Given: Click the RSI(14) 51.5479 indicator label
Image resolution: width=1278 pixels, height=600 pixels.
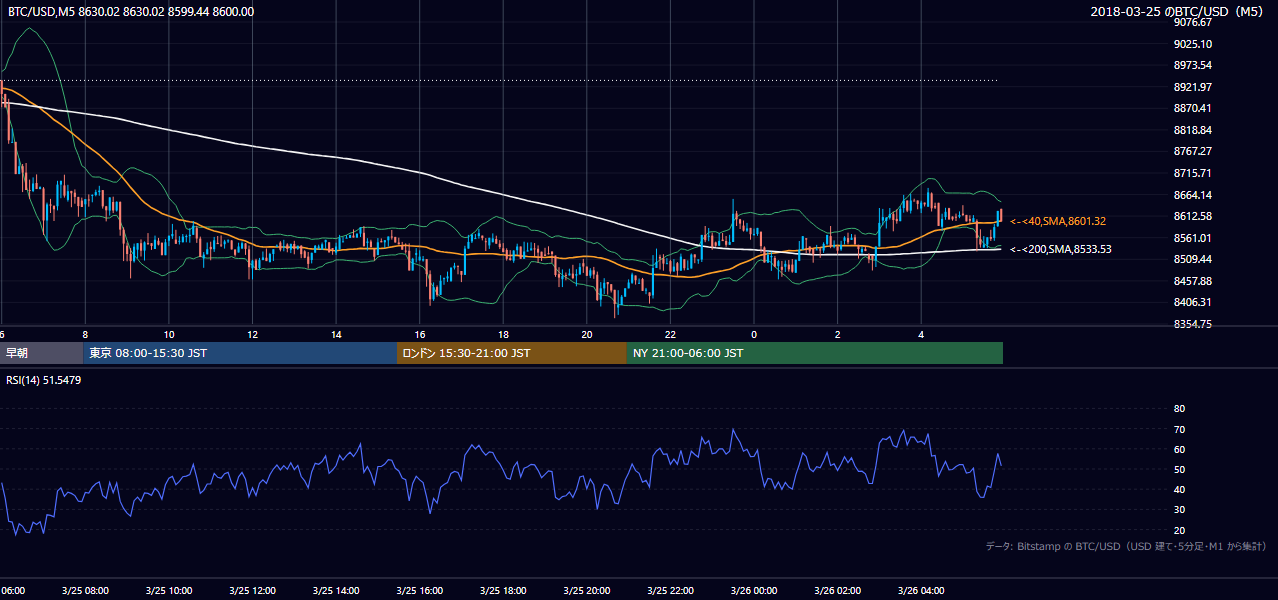Looking at the screenshot, I should pyautogui.click(x=44, y=380).
